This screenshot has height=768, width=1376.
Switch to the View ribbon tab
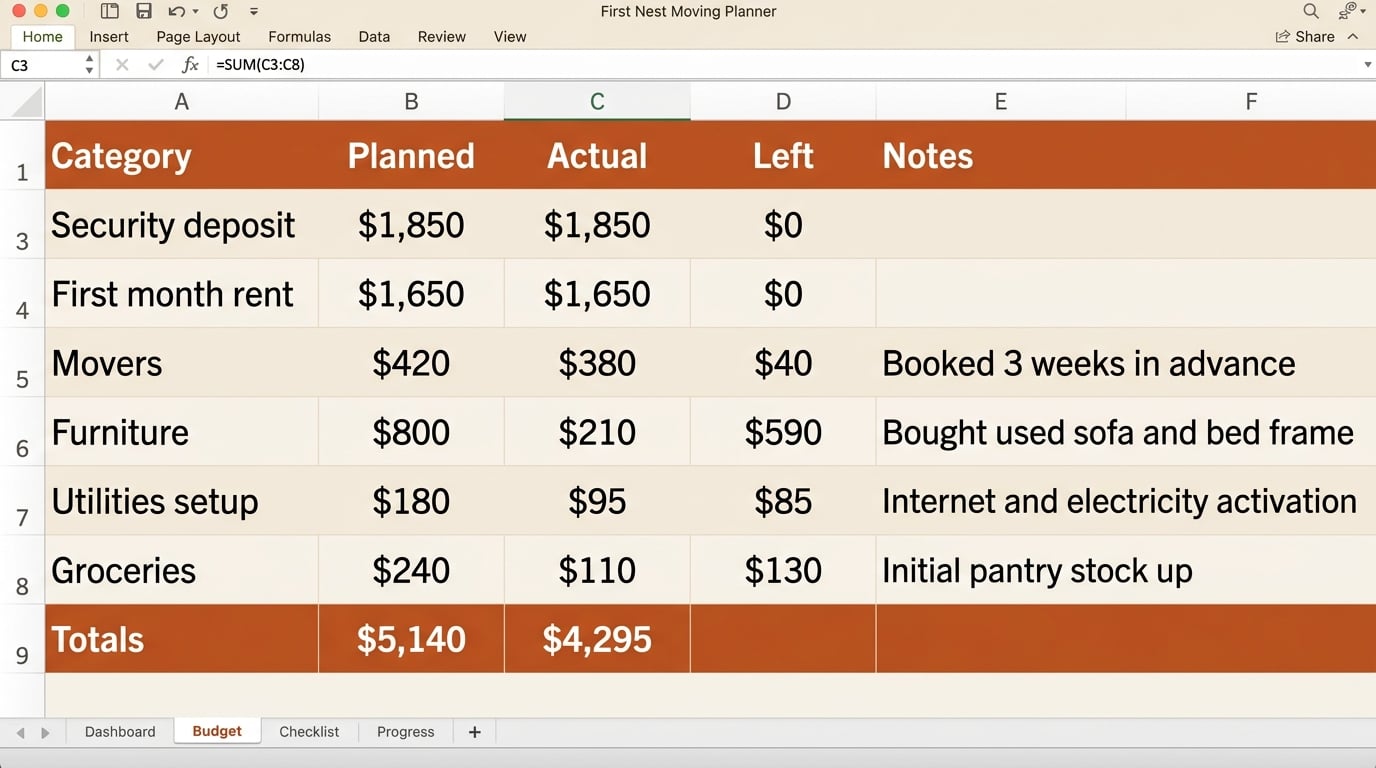point(510,36)
